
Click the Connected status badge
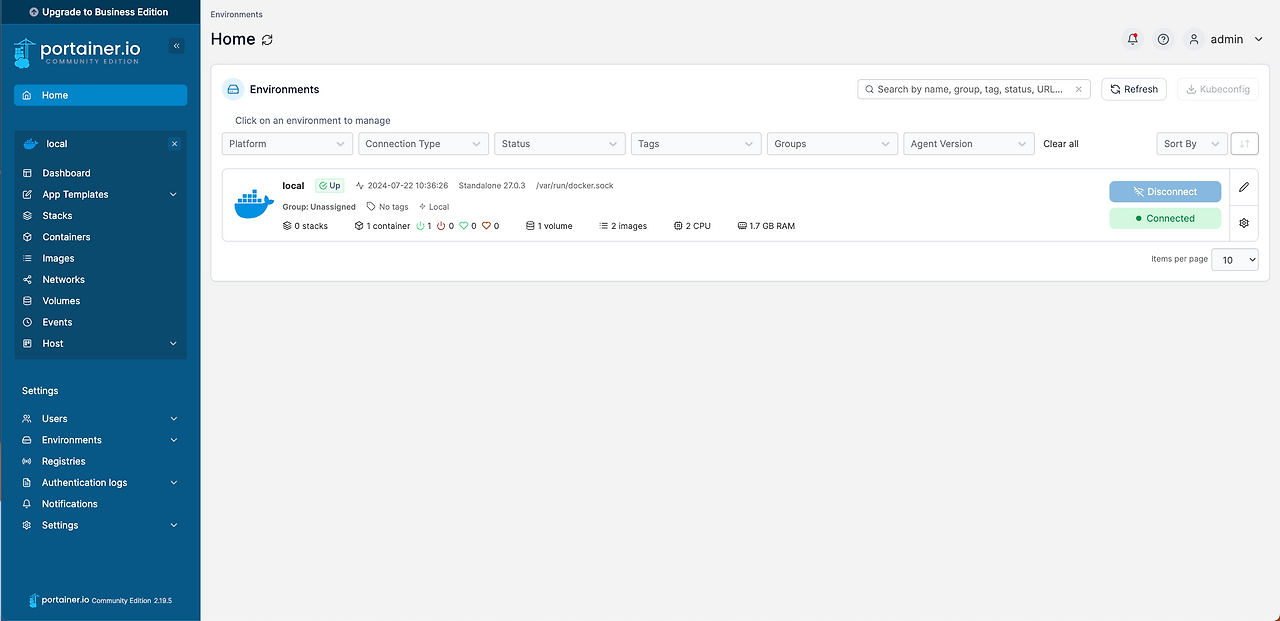coord(1165,218)
